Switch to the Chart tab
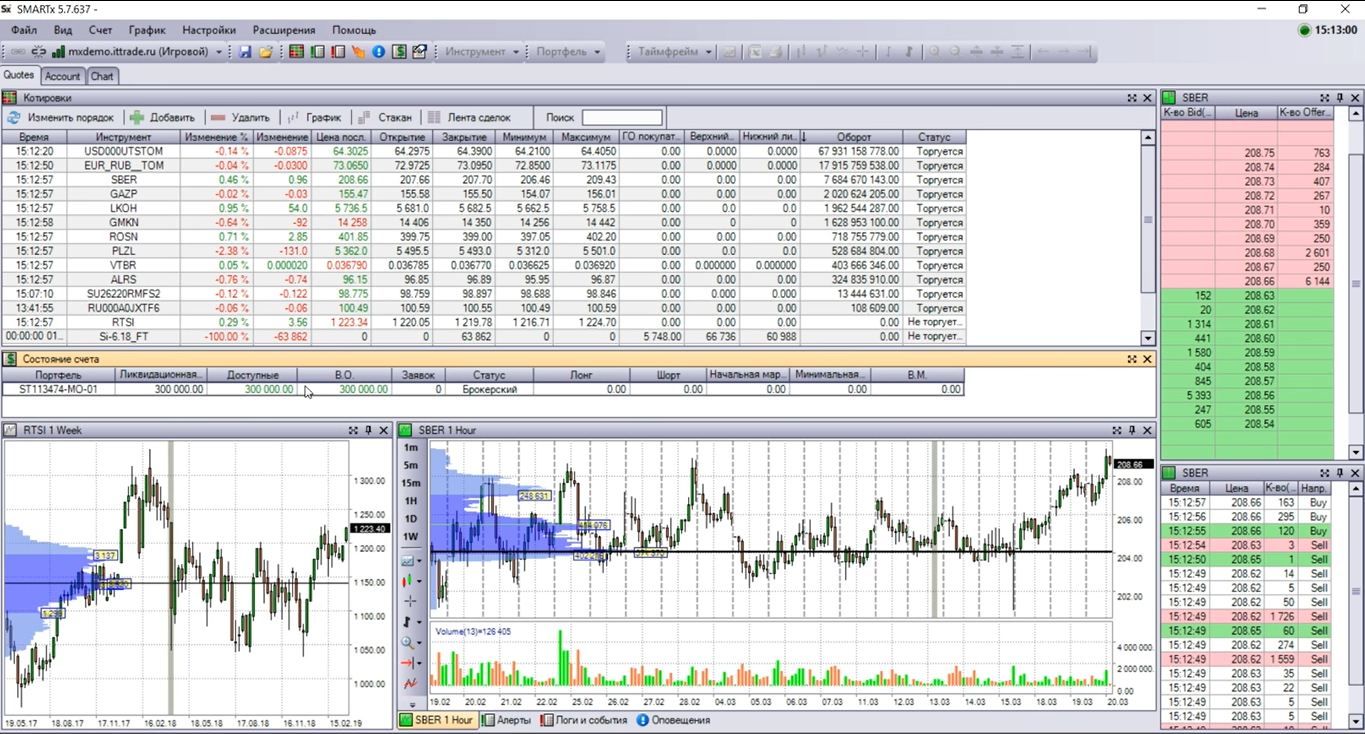 [102, 76]
